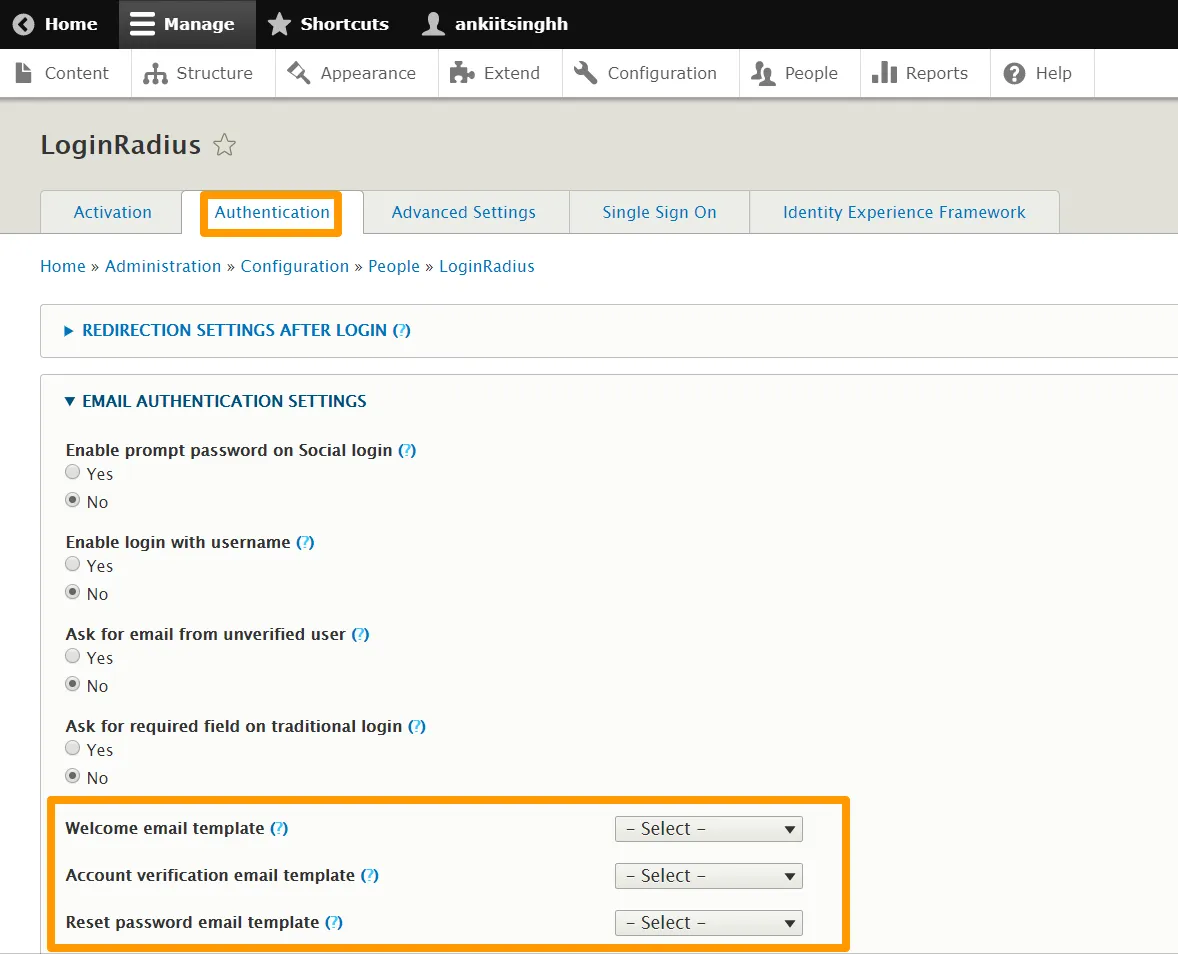Click the Administration breadcrumb link
The width and height of the screenshot is (1178, 954).
point(163,266)
